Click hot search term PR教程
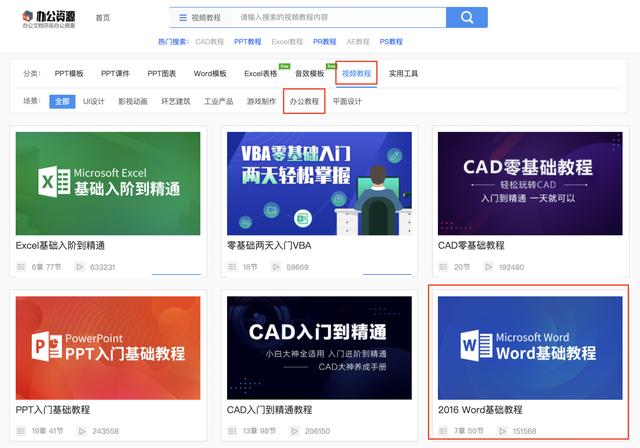640x448 pixels. (x=324, y=42)
